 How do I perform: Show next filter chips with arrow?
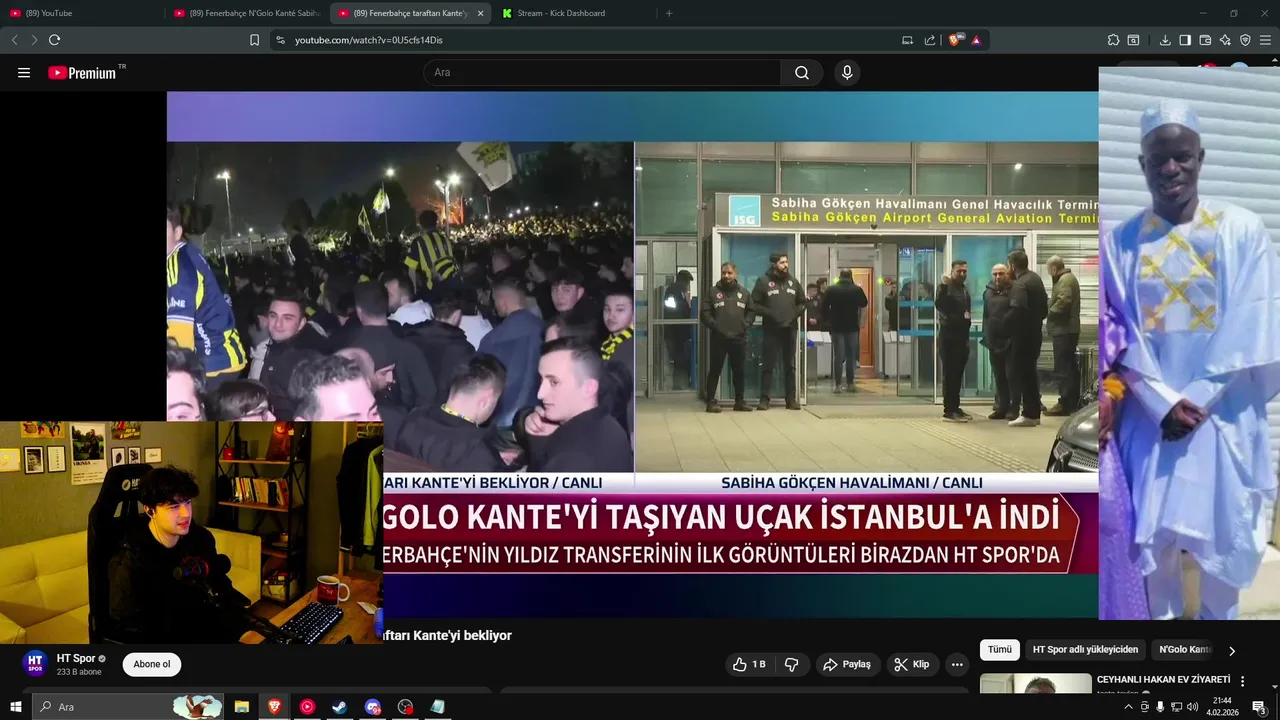point(1232,650)
